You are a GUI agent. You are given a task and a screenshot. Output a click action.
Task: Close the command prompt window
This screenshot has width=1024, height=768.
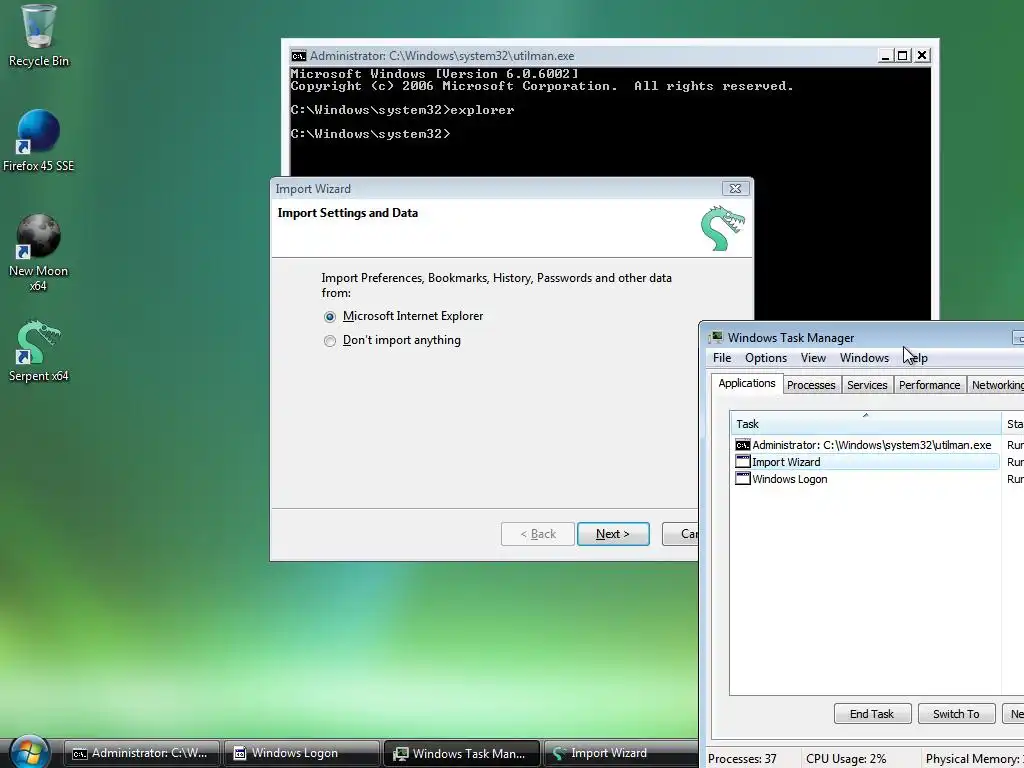(x=921, y=56)
